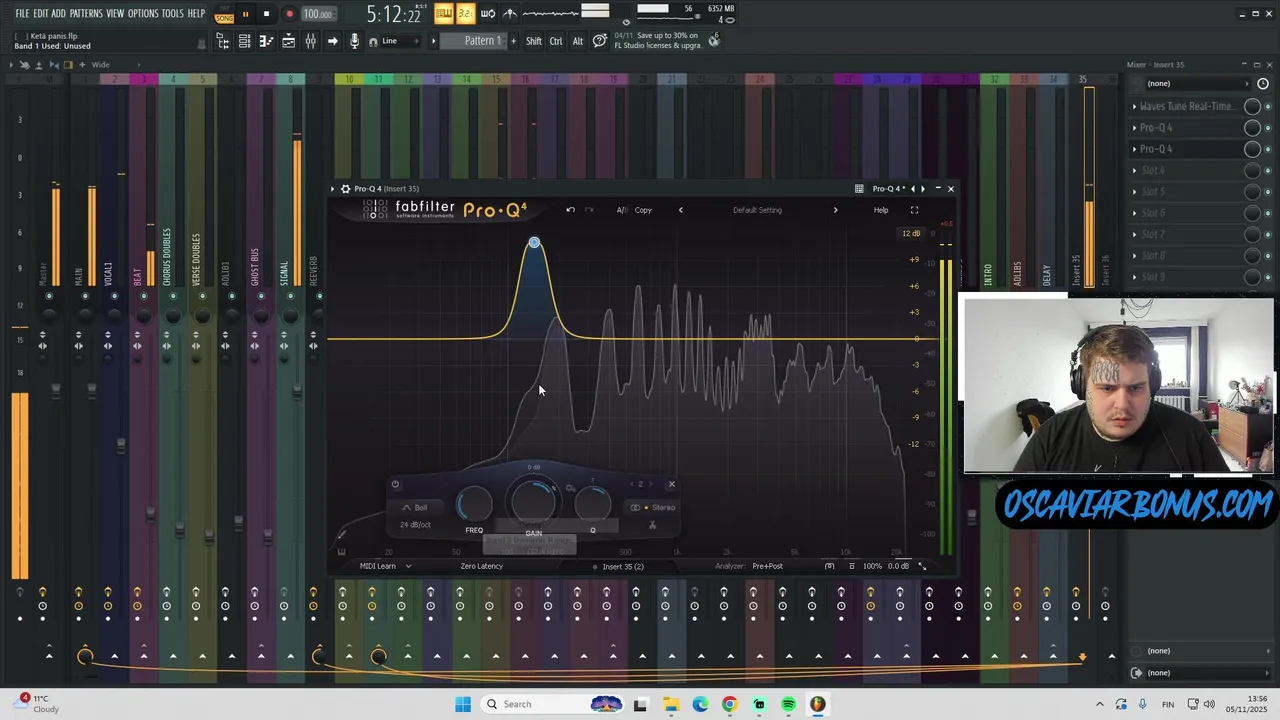This screenshot has height=720, width=1280.
Task: Click the tempo field showing 100
Action: point(319,14)
